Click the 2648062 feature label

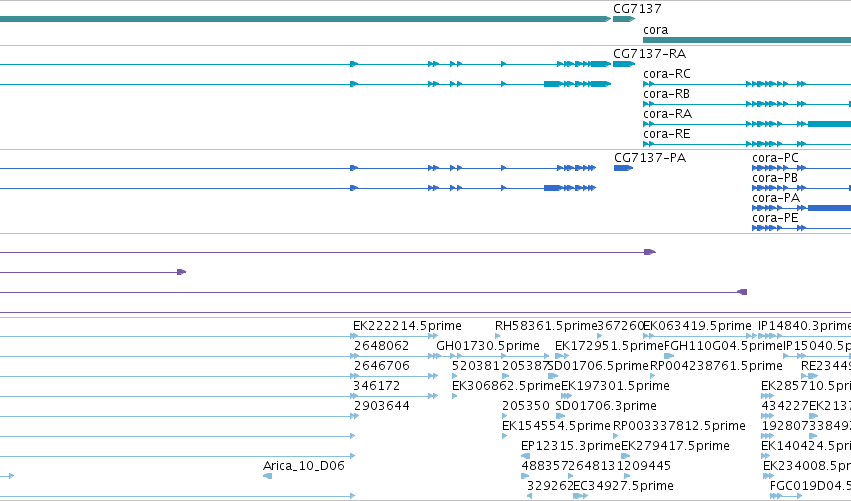(x=382, y=346)
